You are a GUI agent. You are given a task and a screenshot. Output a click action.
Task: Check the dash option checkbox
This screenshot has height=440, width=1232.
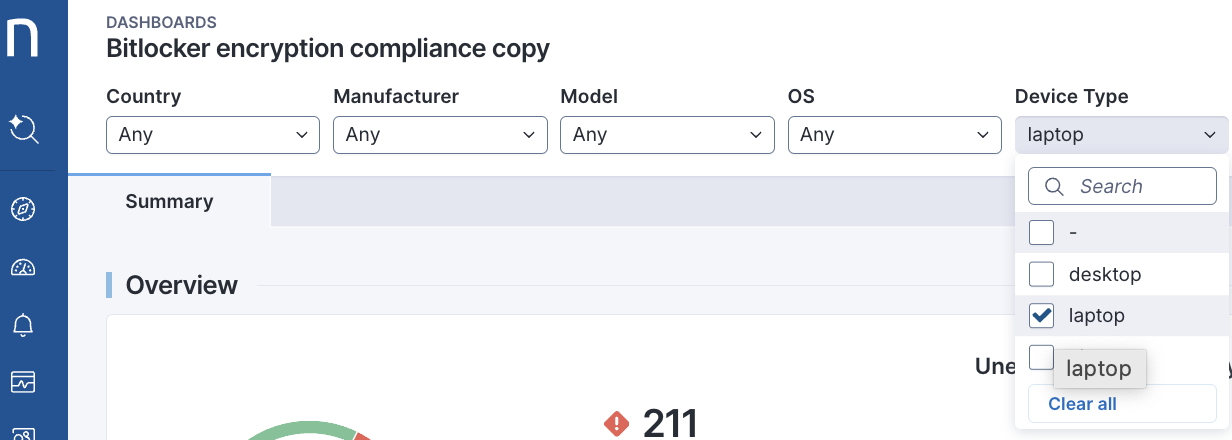[x=1041, y=232]
